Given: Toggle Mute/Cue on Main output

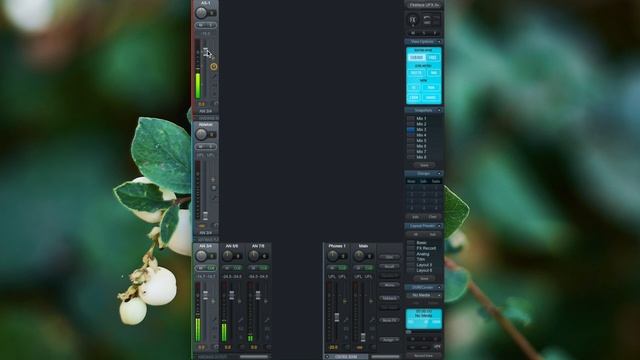Looking at the screenshot, I should tap(363, 268).
